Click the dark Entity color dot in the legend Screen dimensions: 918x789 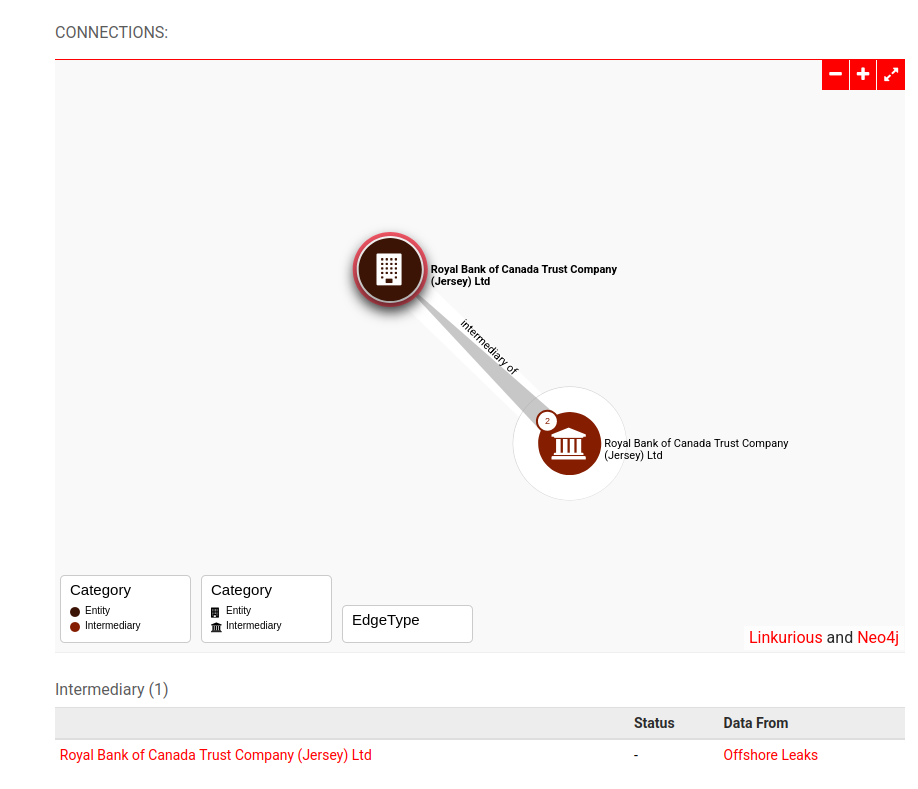(x=75, y=611)
